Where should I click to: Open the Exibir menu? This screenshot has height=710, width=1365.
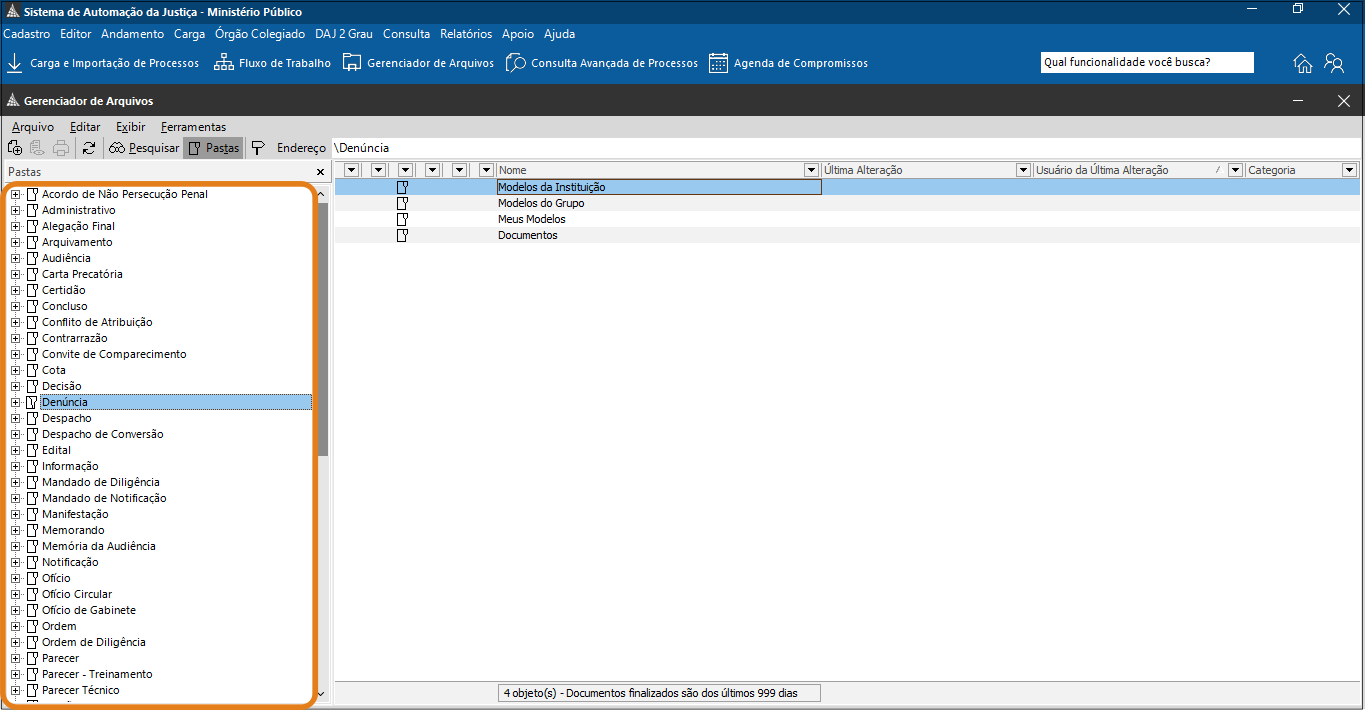(130, 127)
